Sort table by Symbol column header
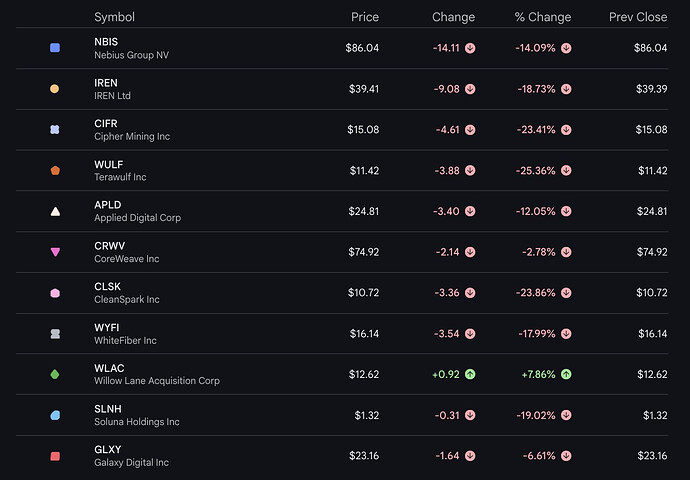690x480 pixels. [x=114, y=17]
